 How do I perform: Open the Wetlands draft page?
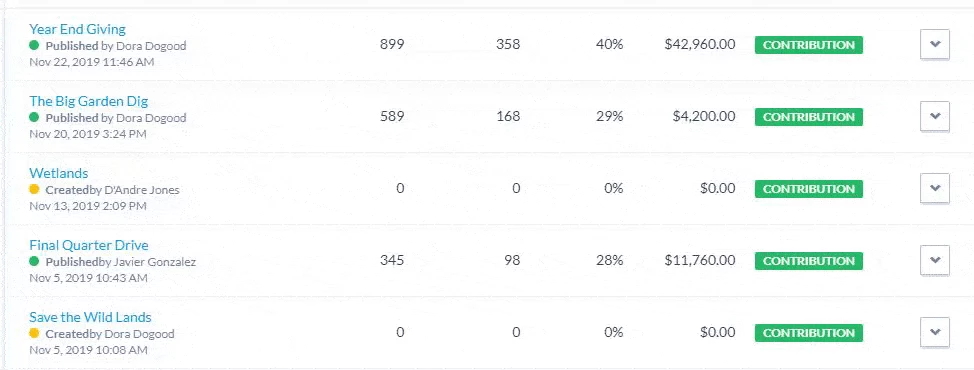pos(58,173)
